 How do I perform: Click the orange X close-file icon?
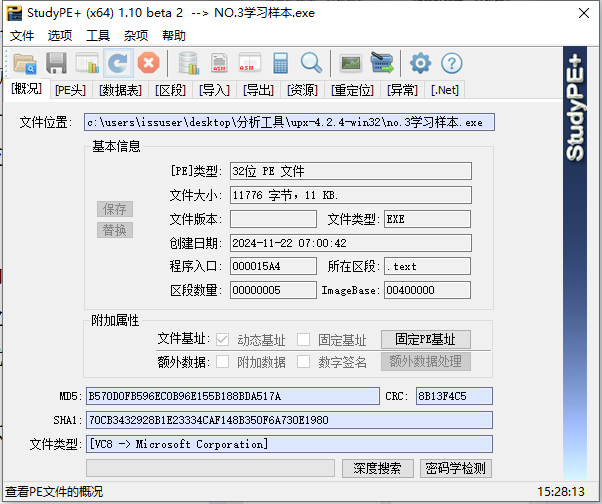[x=149, y=63]
